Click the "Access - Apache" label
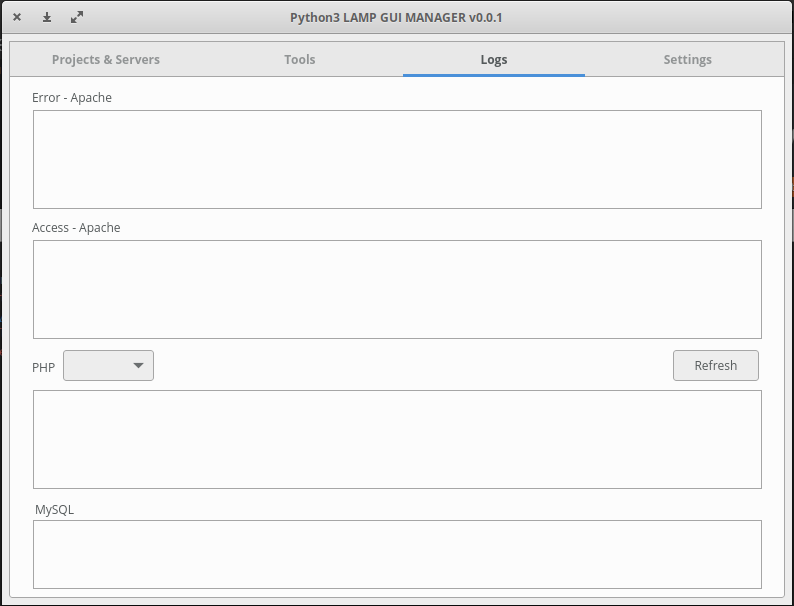Image resolution: width=794 pixels, height=606 pixels. click(76, 228)
